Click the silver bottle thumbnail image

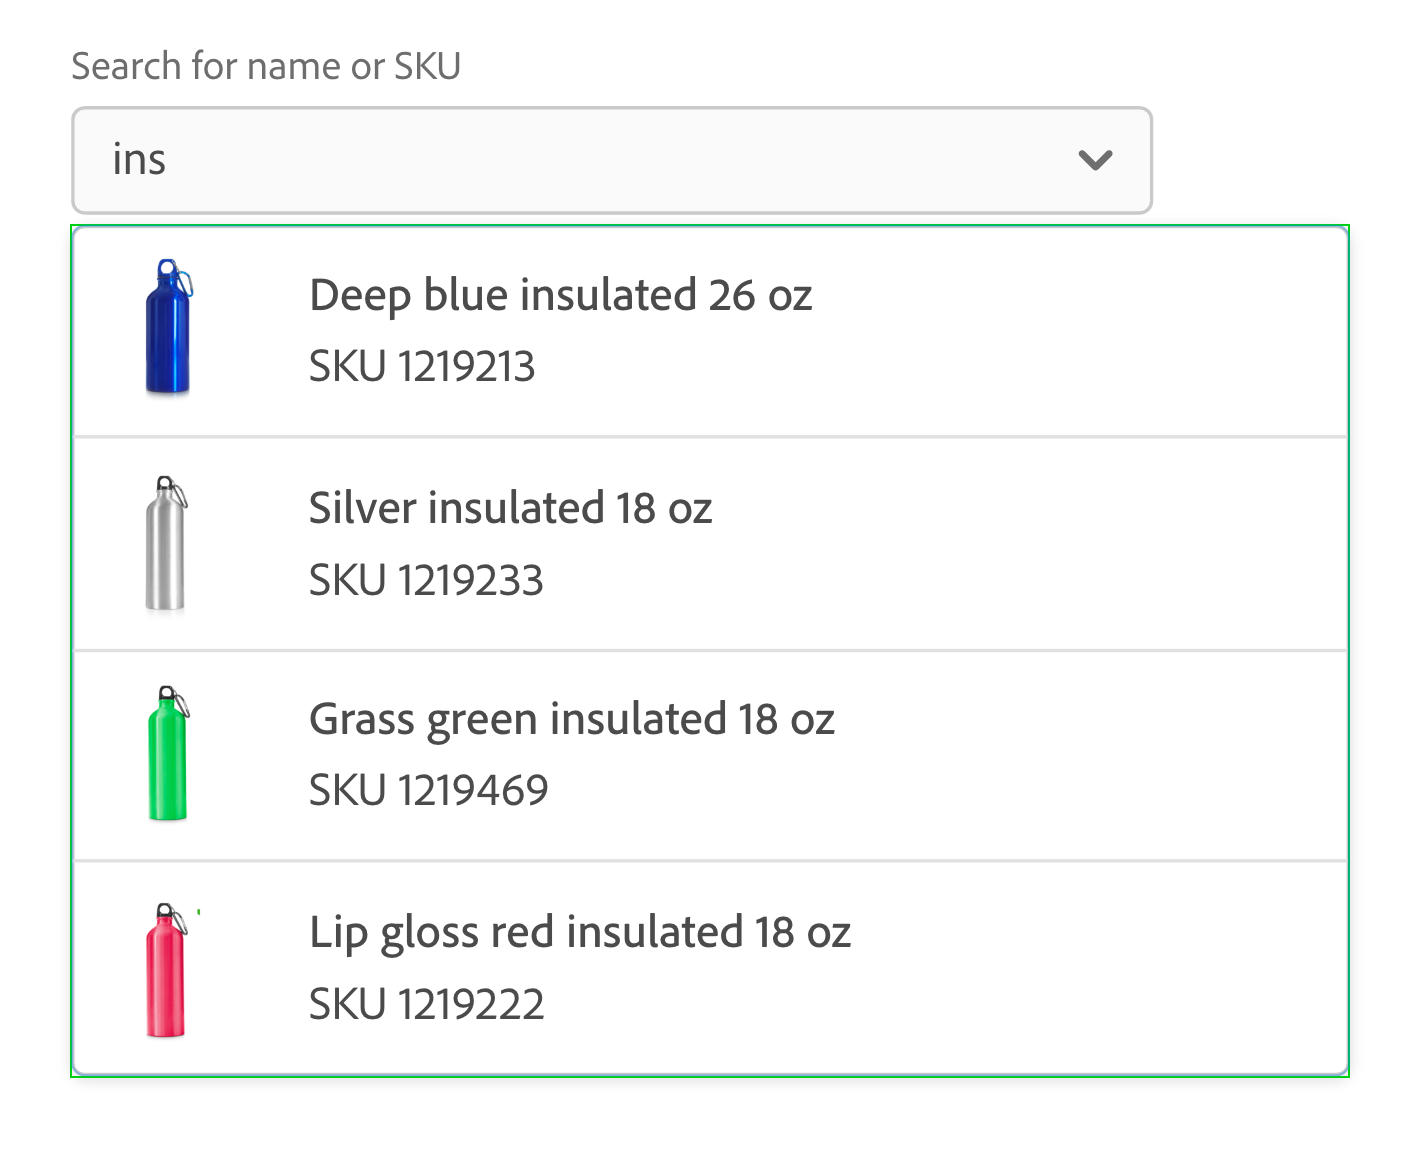tap(166, 544)
